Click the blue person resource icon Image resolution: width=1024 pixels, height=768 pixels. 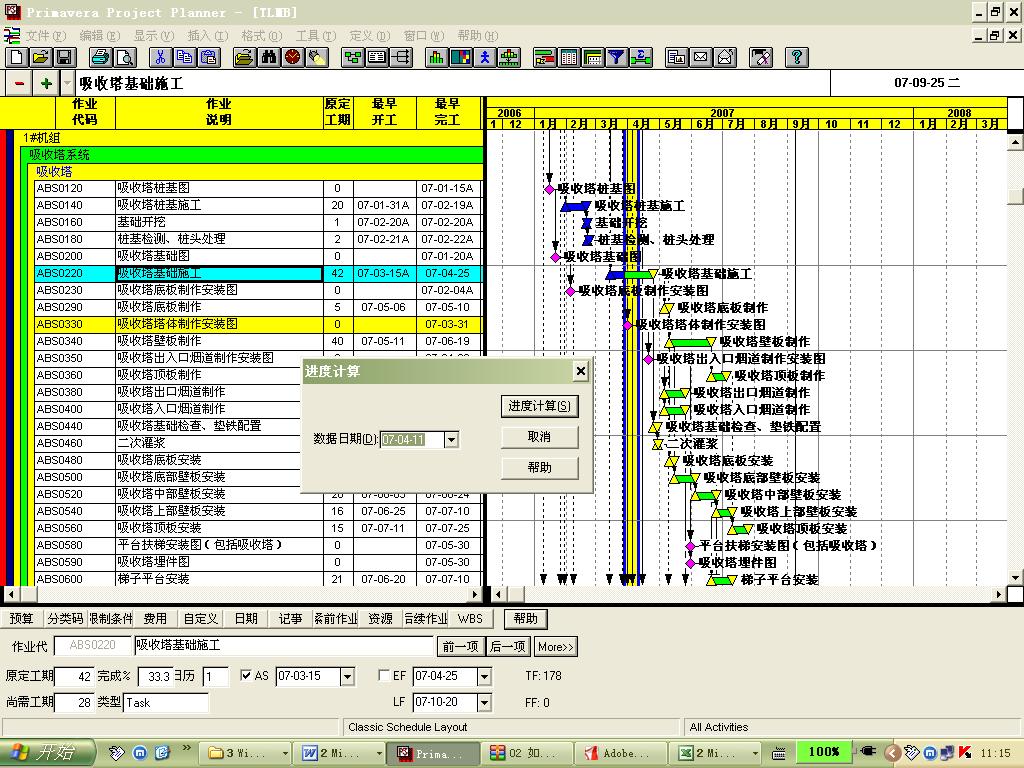(485, 57)
